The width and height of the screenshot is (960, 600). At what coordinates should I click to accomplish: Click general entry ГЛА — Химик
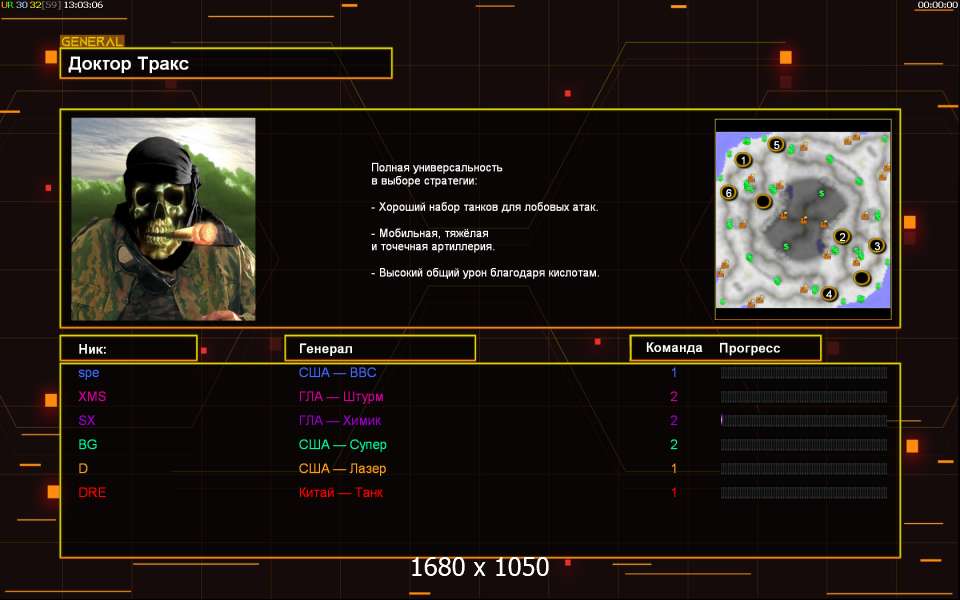(340, 421)
